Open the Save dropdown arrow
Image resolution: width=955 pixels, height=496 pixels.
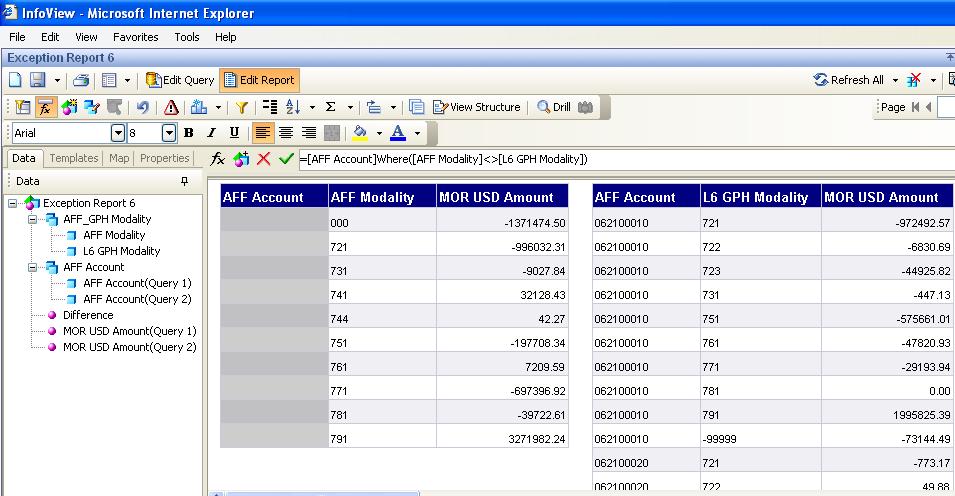coord(57,80)
